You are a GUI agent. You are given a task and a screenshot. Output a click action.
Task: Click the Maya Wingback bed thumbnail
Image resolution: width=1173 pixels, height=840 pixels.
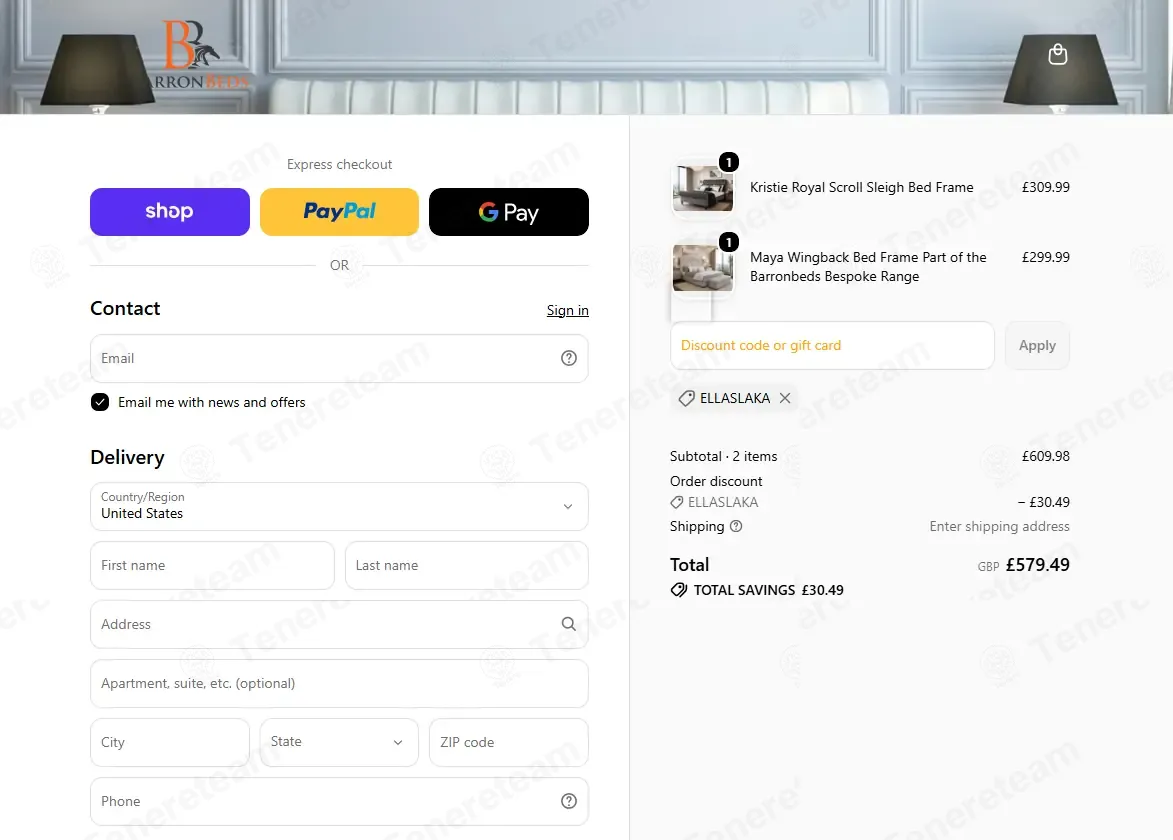coord(702,268)
